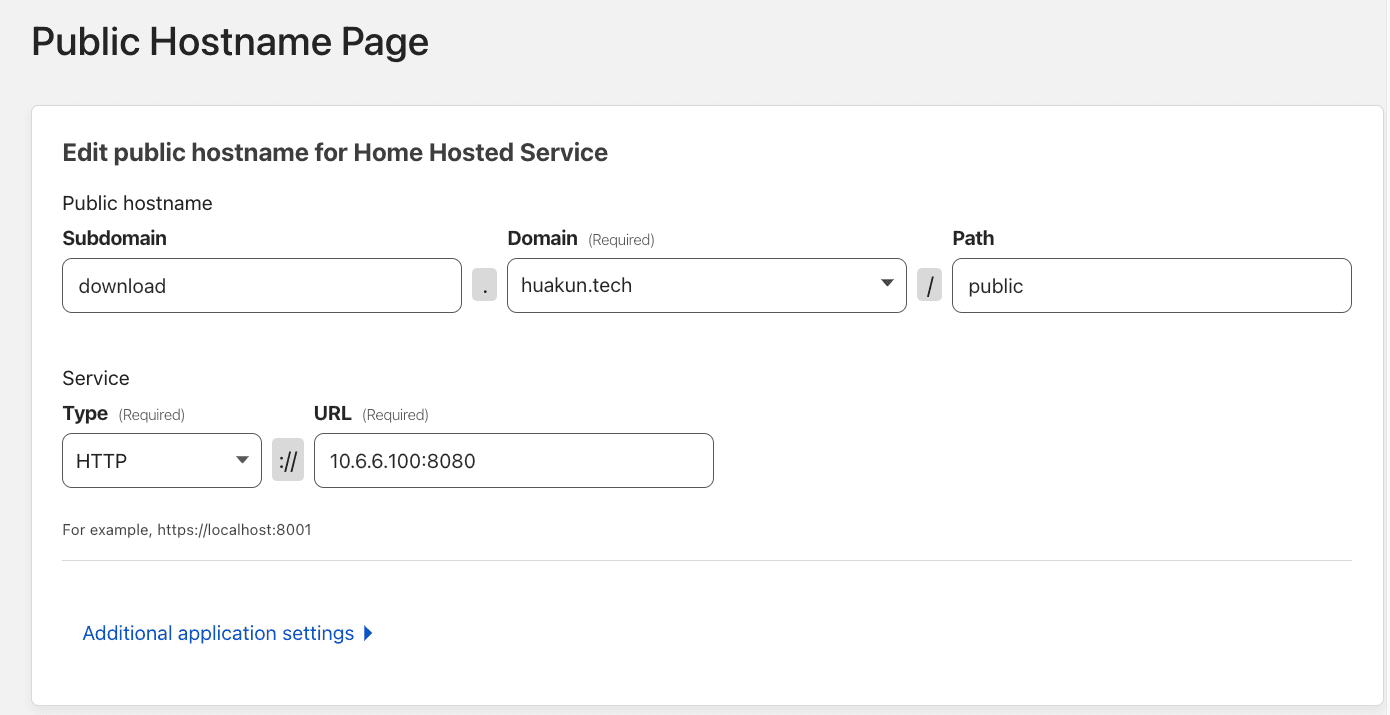
Task: Click the "Type" field label
Action: click(x=85, y=413)
